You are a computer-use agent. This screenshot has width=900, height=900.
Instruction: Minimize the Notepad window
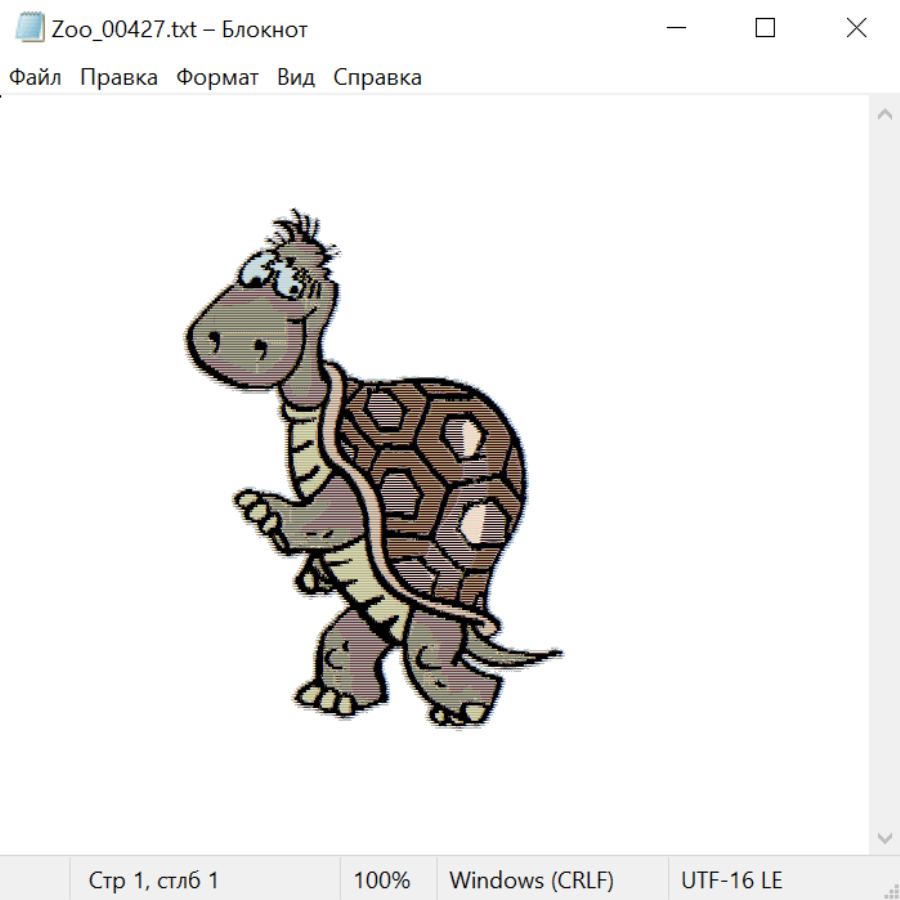tap(675, 29)
